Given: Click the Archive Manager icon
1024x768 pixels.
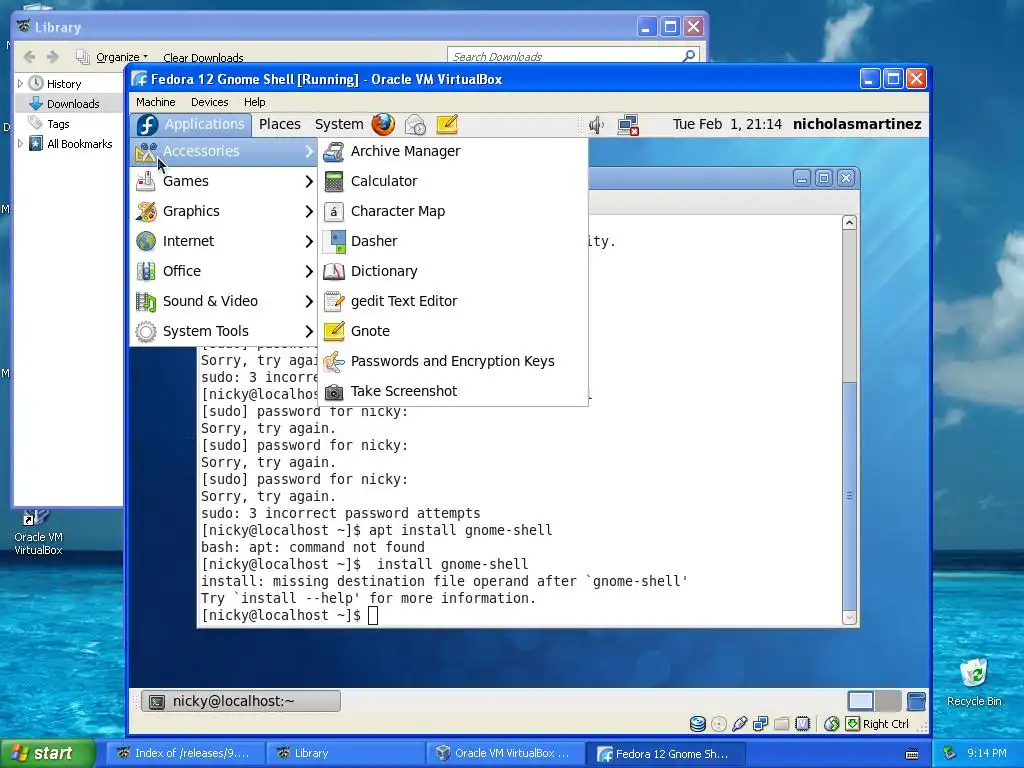Looking at the screenshot, I should [x=334, y=152].
